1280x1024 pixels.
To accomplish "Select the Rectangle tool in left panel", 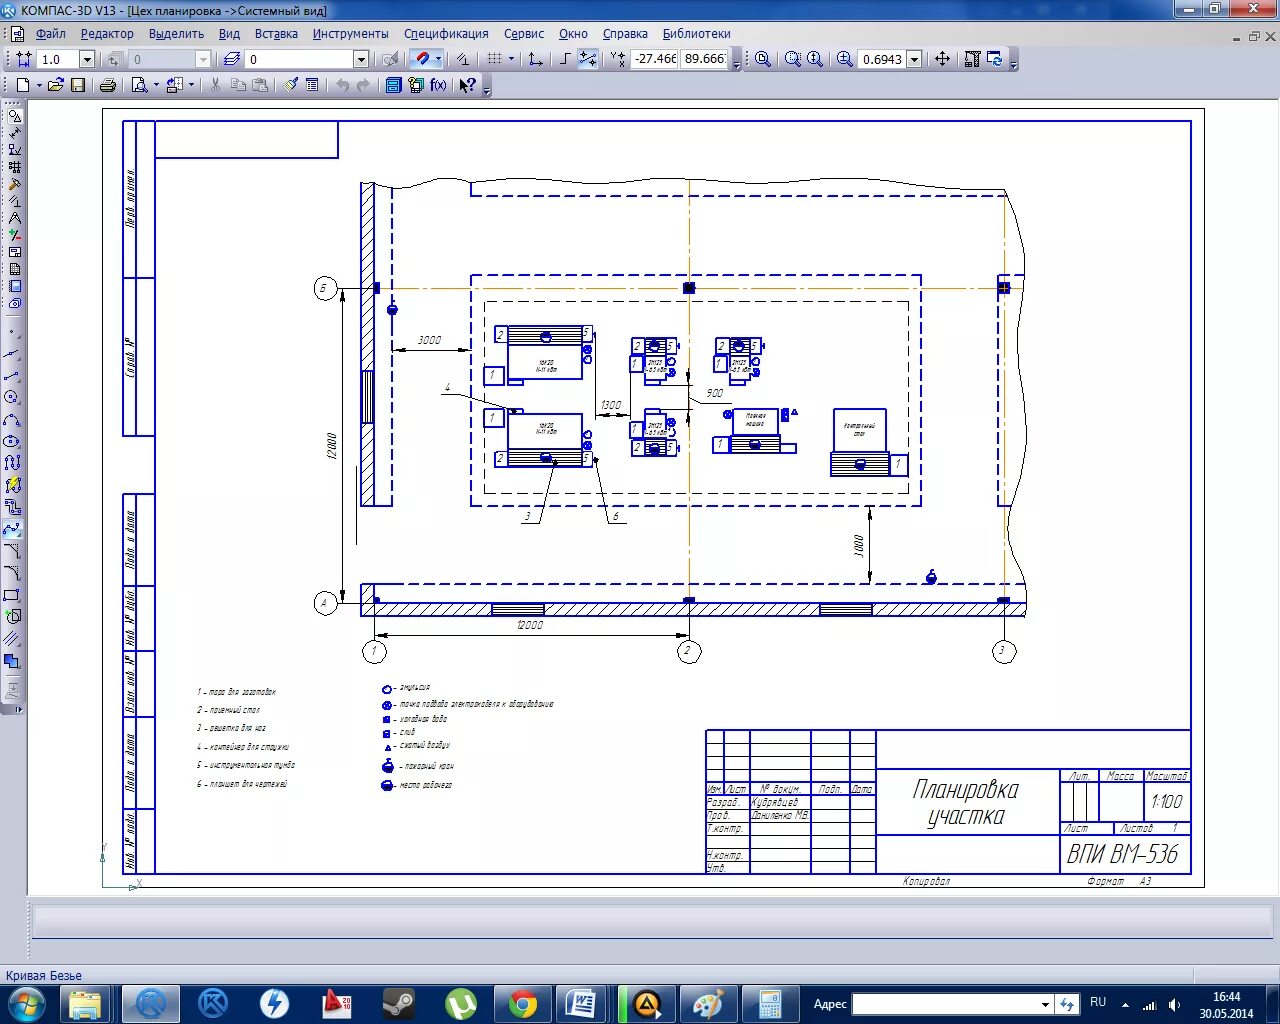I will (12, 595).
